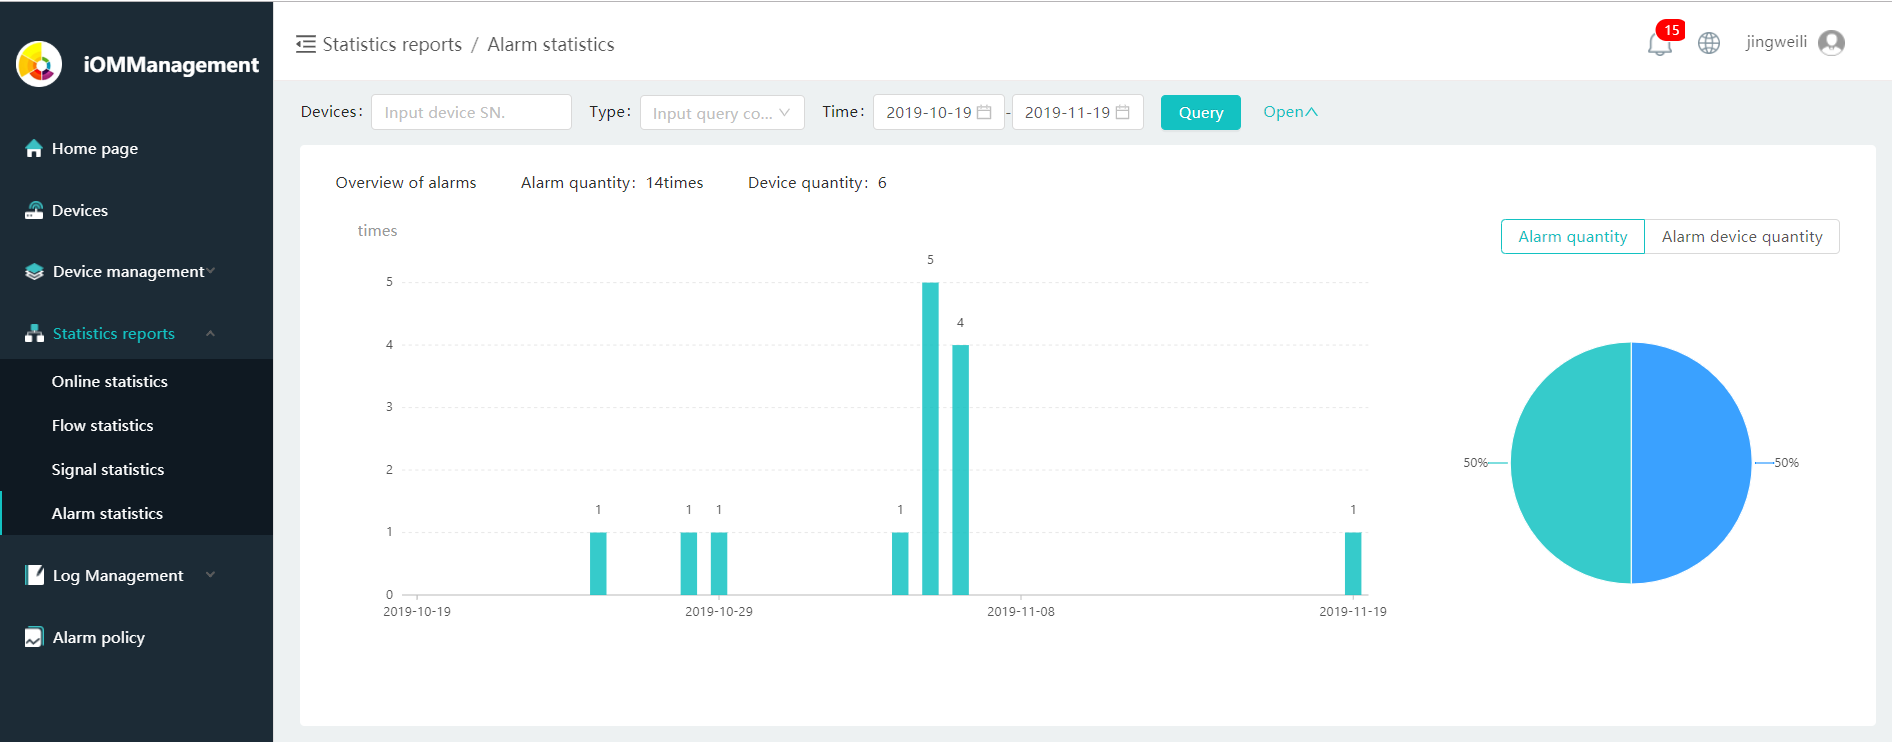Switch chart to Alarm device quantity

[x=1741, y=237]
